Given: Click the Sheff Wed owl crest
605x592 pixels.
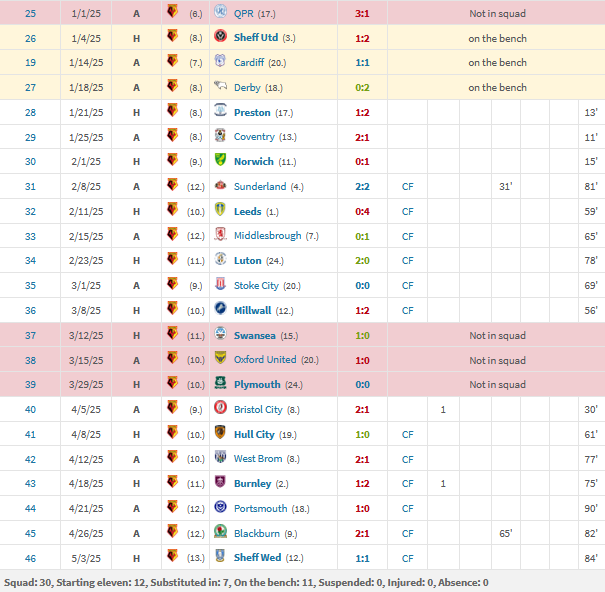Looking at the screenshot, I should coord(220,556).
